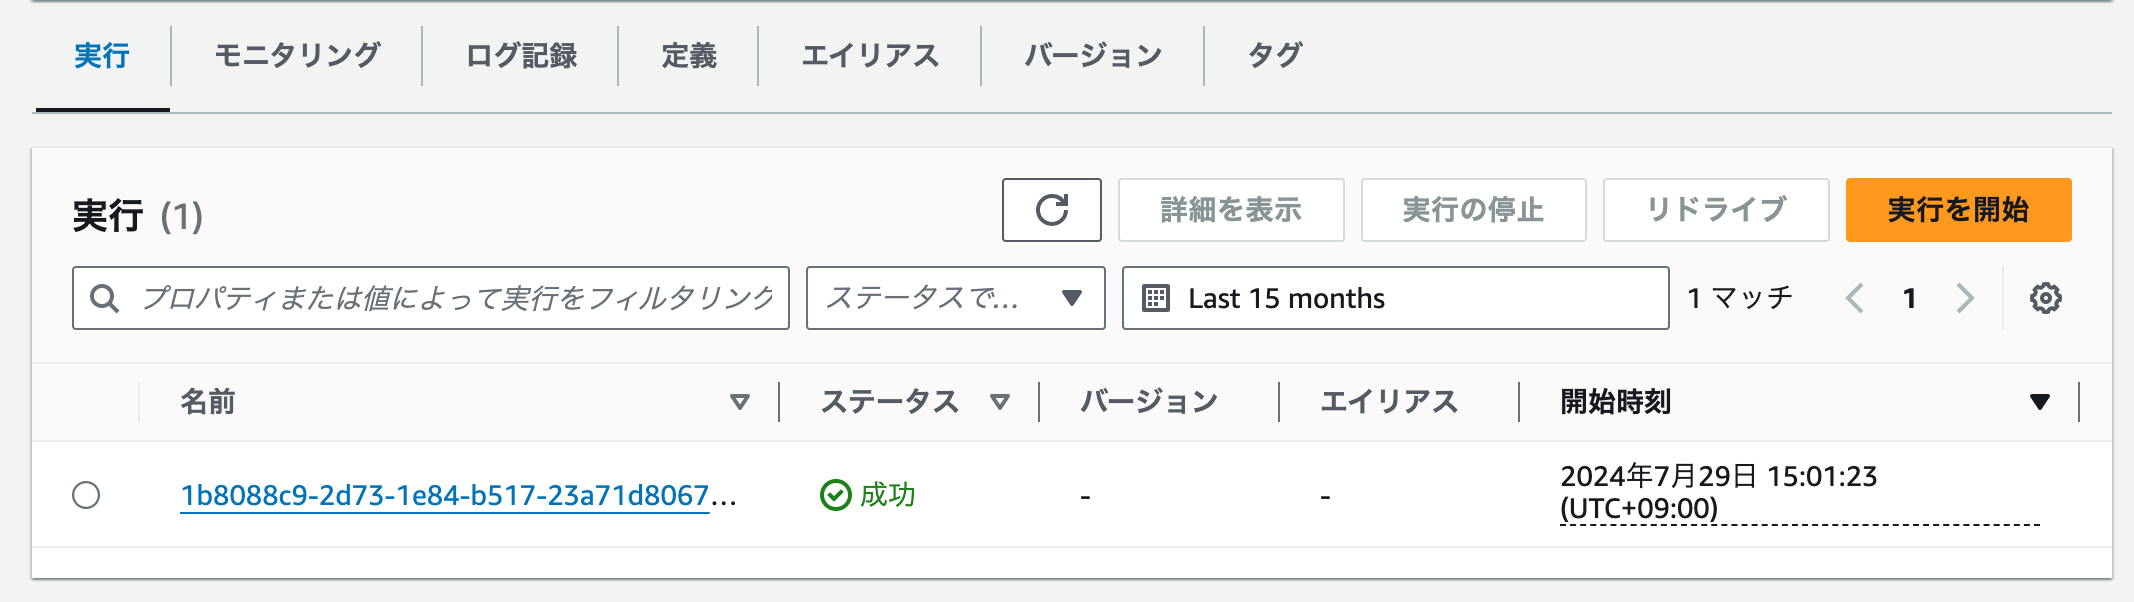Click the 詳細を表示 button

[x=1230, y=210]
